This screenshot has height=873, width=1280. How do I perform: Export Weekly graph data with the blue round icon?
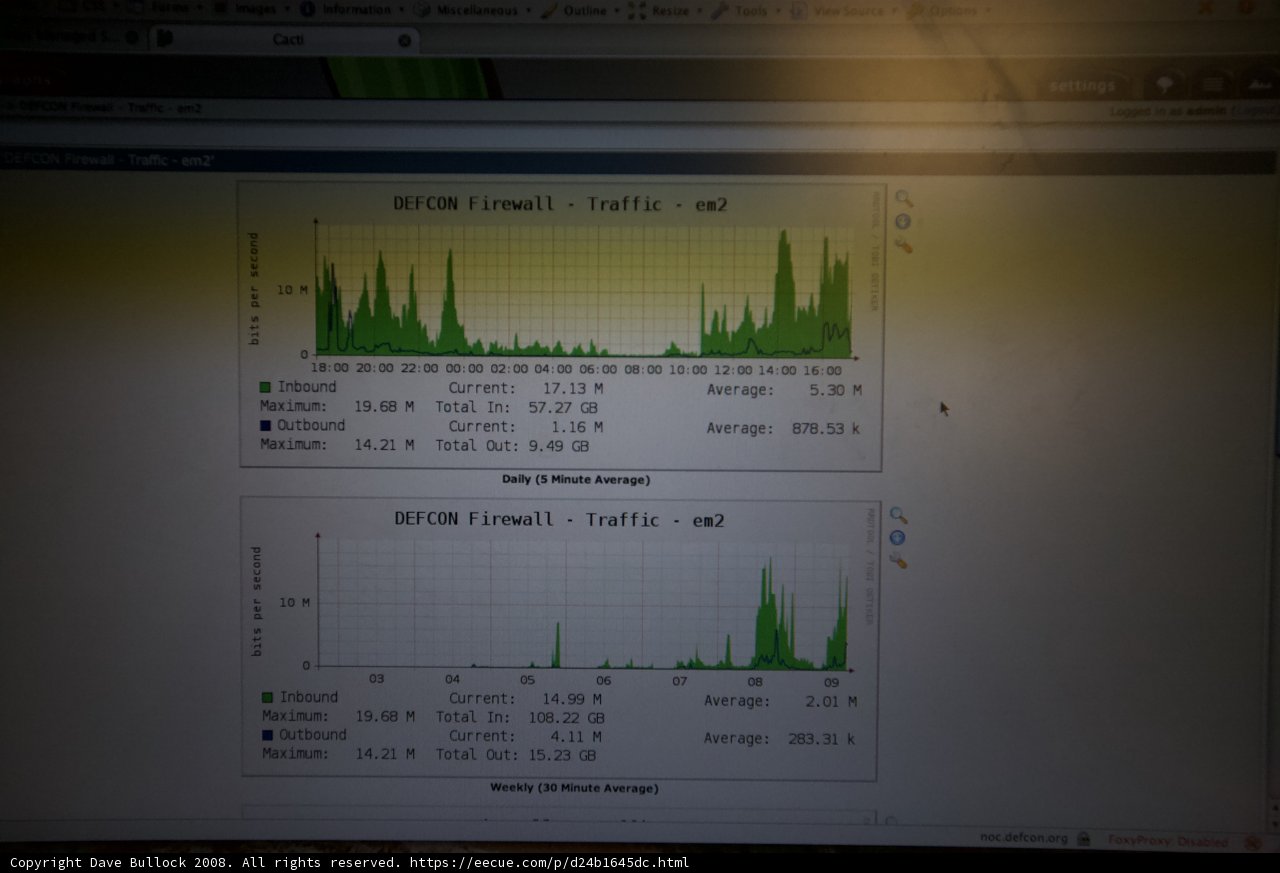click(x=898, y=538)
